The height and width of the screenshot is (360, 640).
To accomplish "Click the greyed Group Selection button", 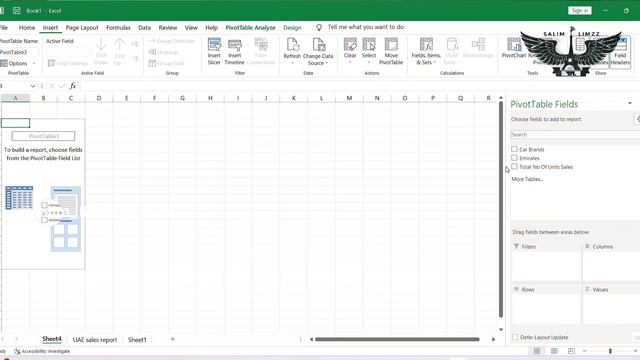I will (x=172, y=41).
